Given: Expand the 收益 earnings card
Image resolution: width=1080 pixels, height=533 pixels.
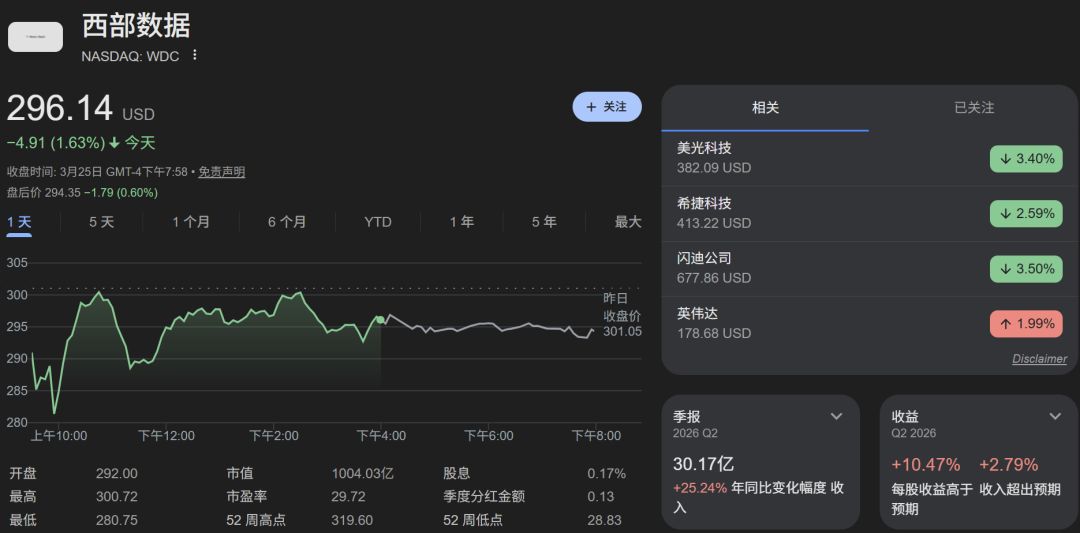Looking at the screenshot, I should (x=1055, y=416).
